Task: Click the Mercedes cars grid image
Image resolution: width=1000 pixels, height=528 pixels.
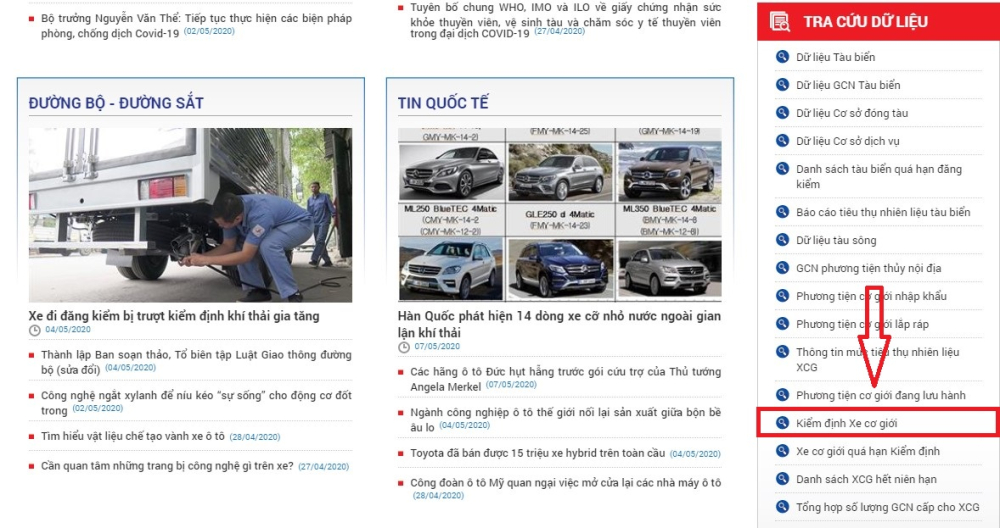Action: [559, 214]
